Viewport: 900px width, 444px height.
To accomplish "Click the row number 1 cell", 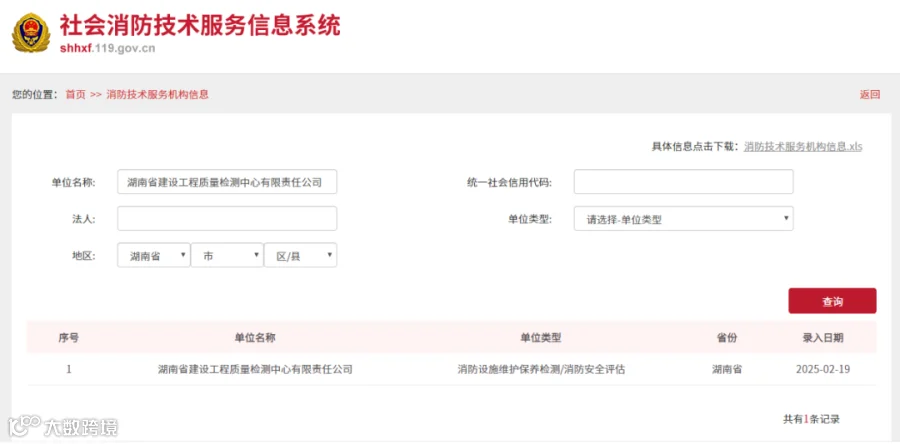I will coord(69,369).
